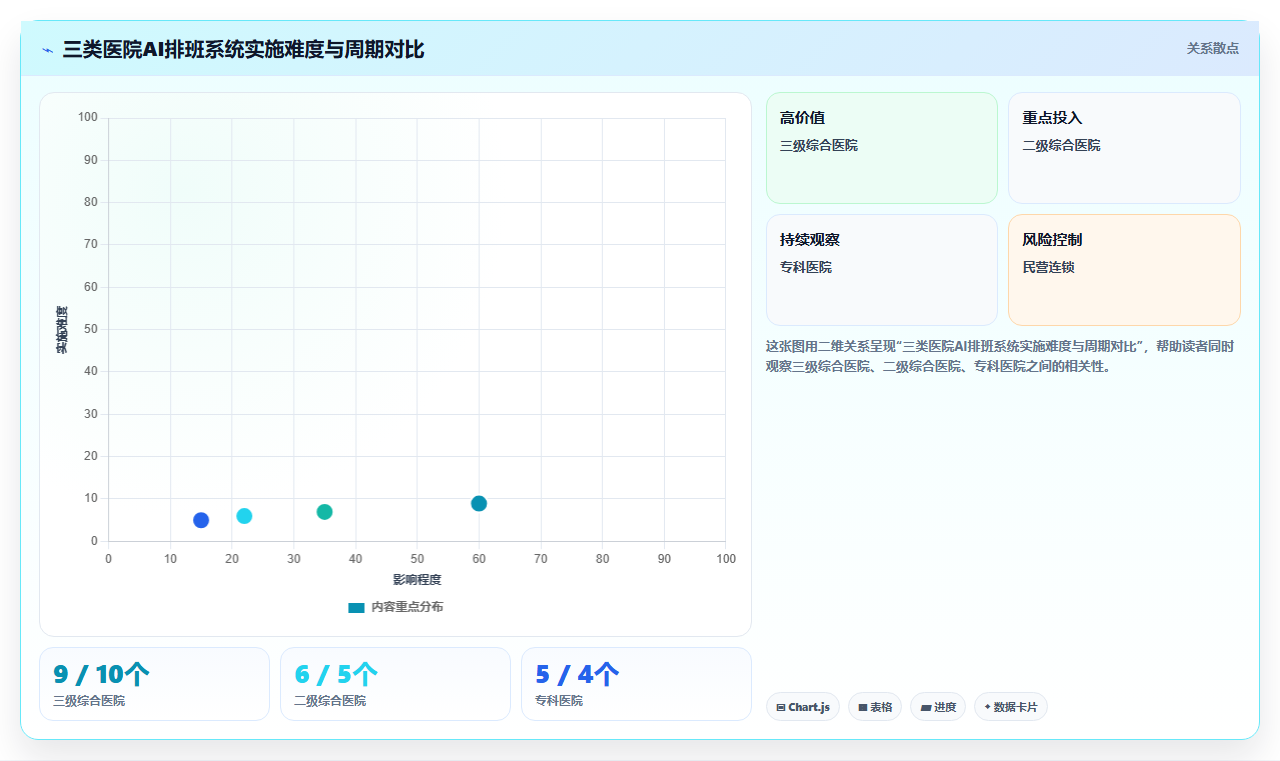The image size is (1280, 761).
Task: Click the 关系散点 label in header
Action: [x=1212, y=48]
